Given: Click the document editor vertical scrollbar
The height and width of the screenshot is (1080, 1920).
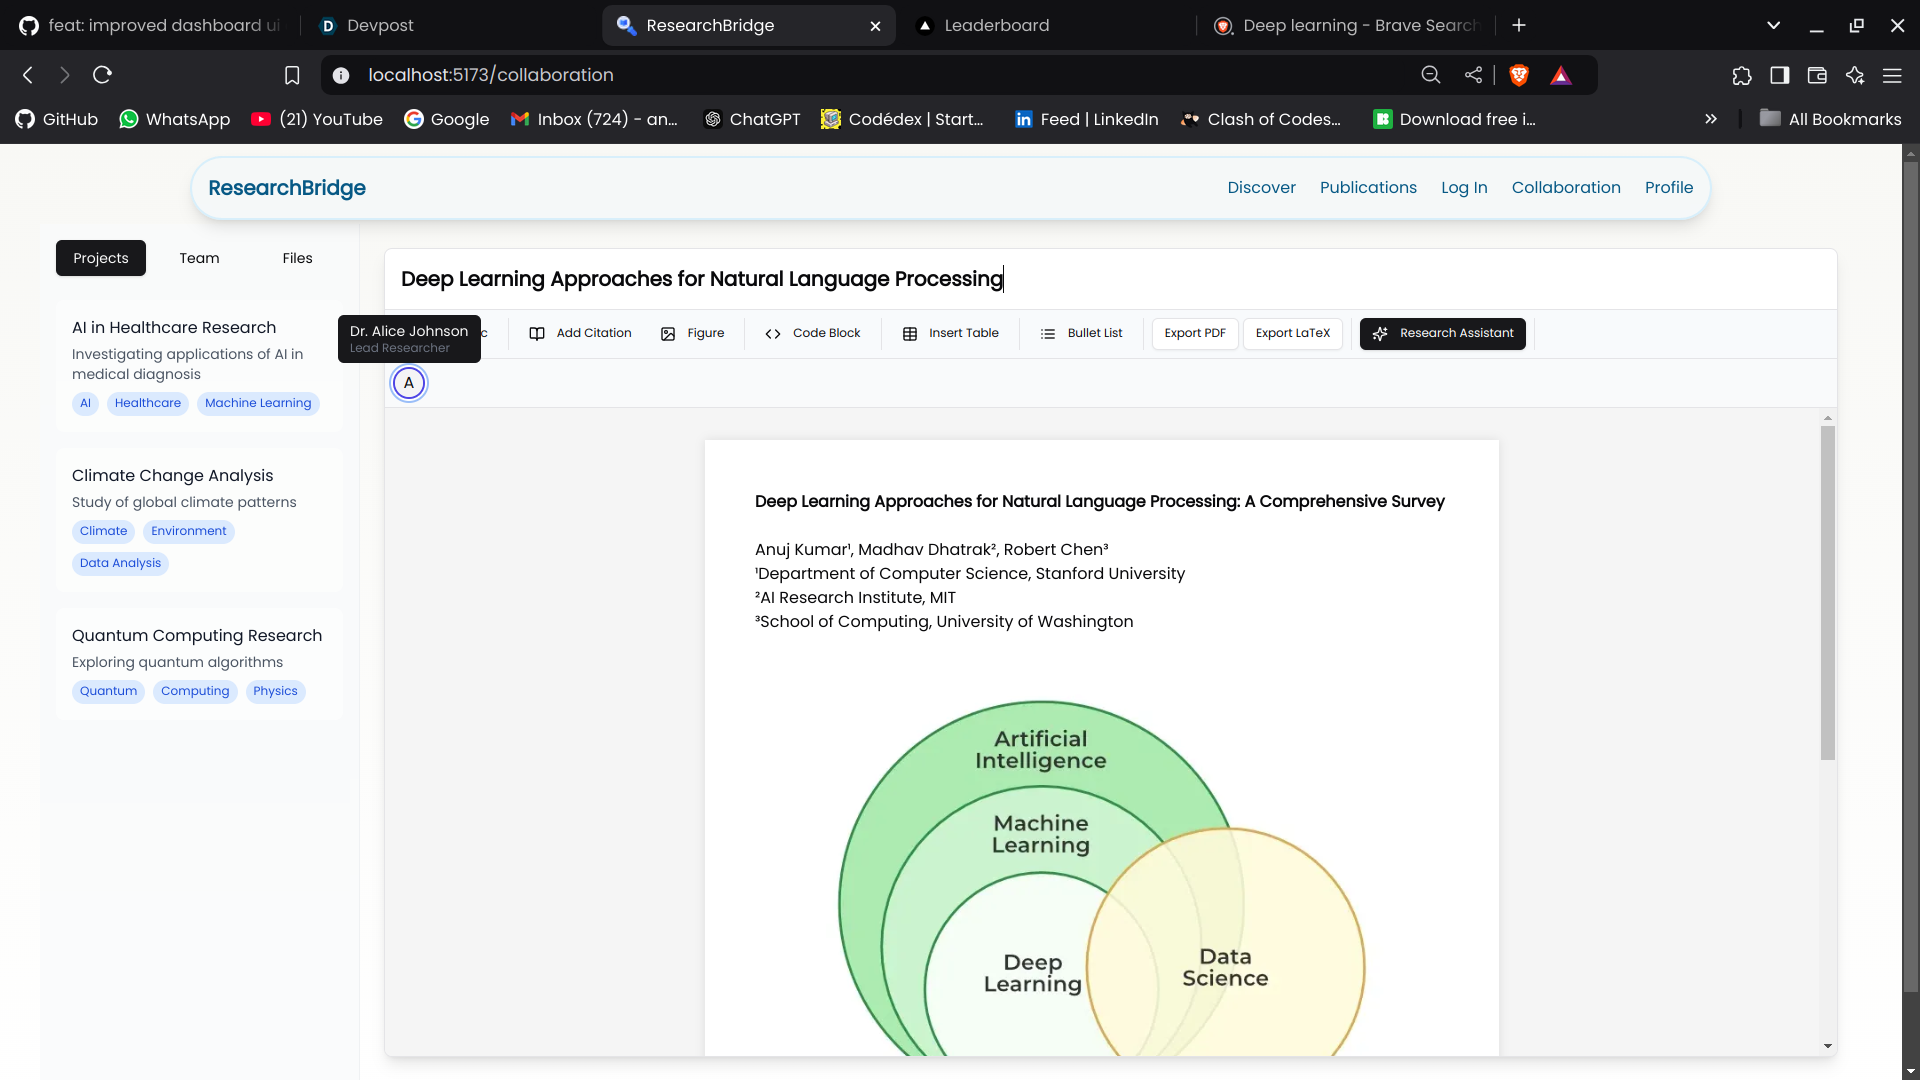Looking at the screenshot, I should coord(1827,592).
